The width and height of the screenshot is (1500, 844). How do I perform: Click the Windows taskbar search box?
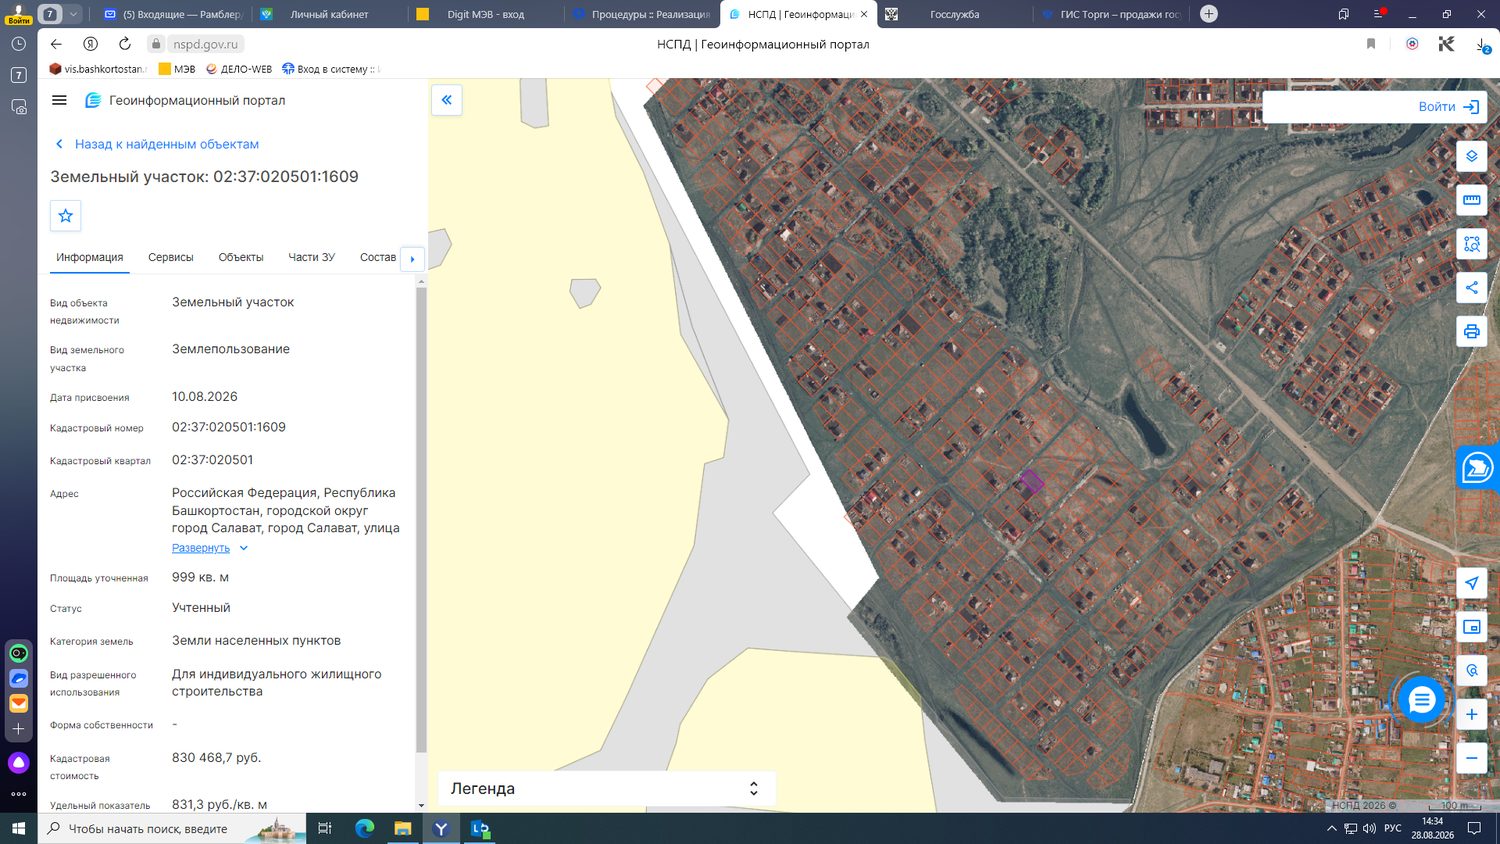pyautogui.click(x=171, y=829)
